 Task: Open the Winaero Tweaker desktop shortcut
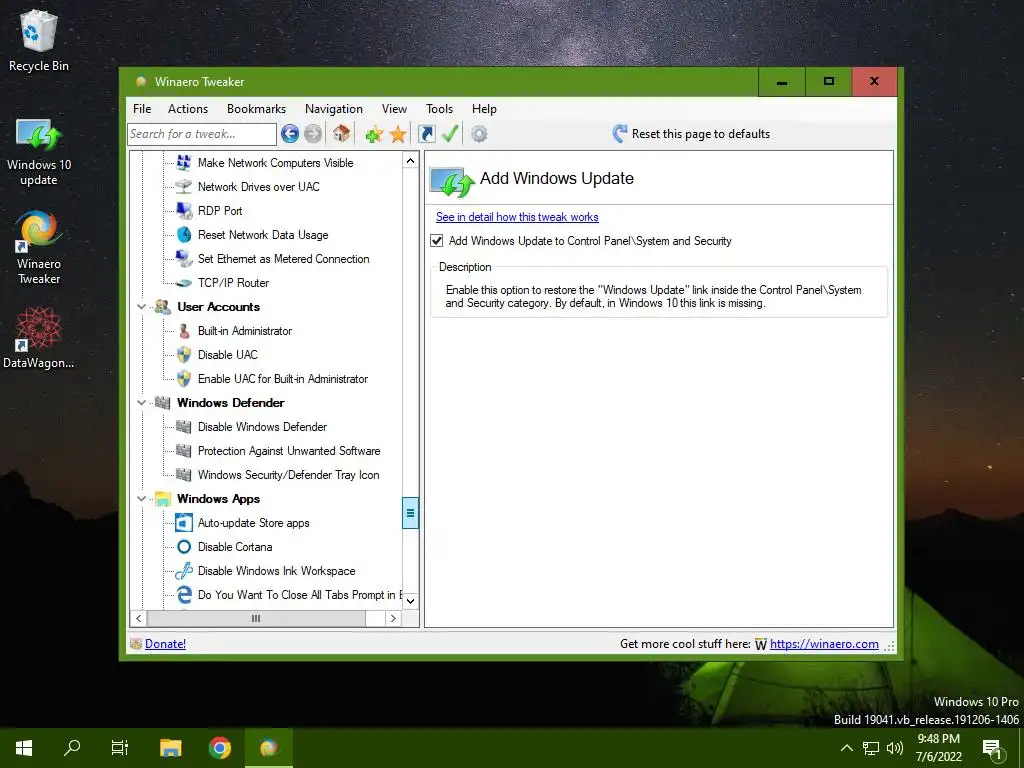click(x=39, y=247)
